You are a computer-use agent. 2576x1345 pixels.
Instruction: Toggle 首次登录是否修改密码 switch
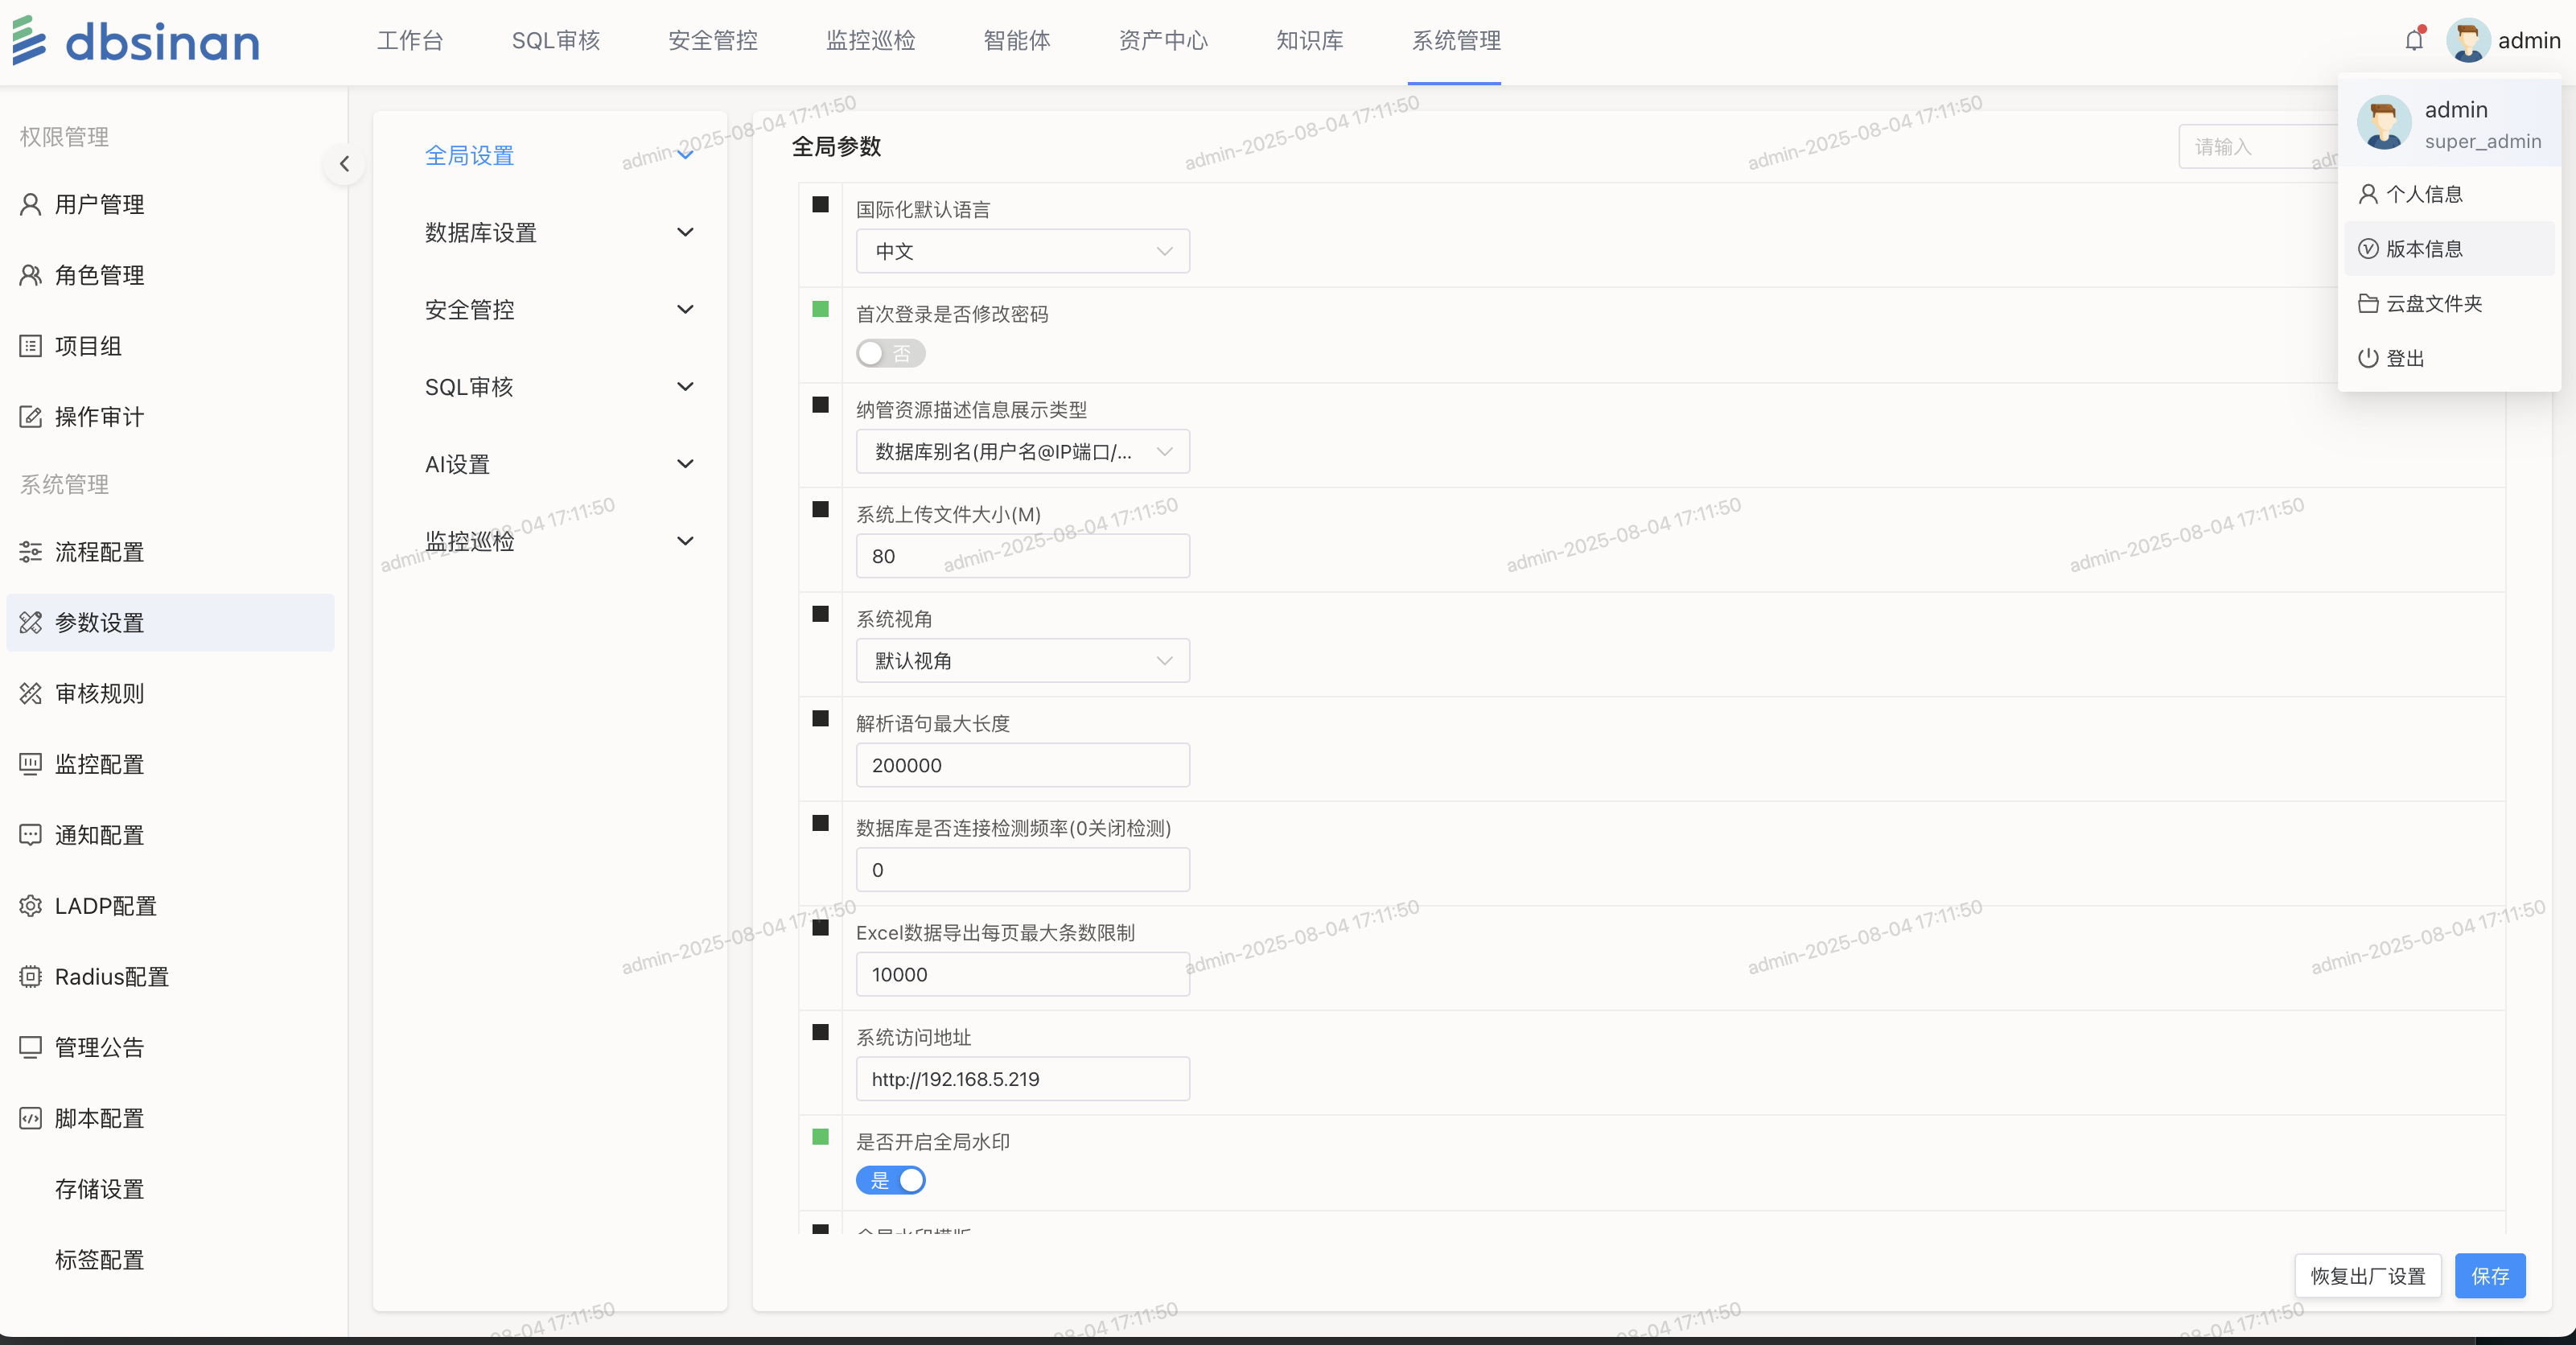click(890, 354)
